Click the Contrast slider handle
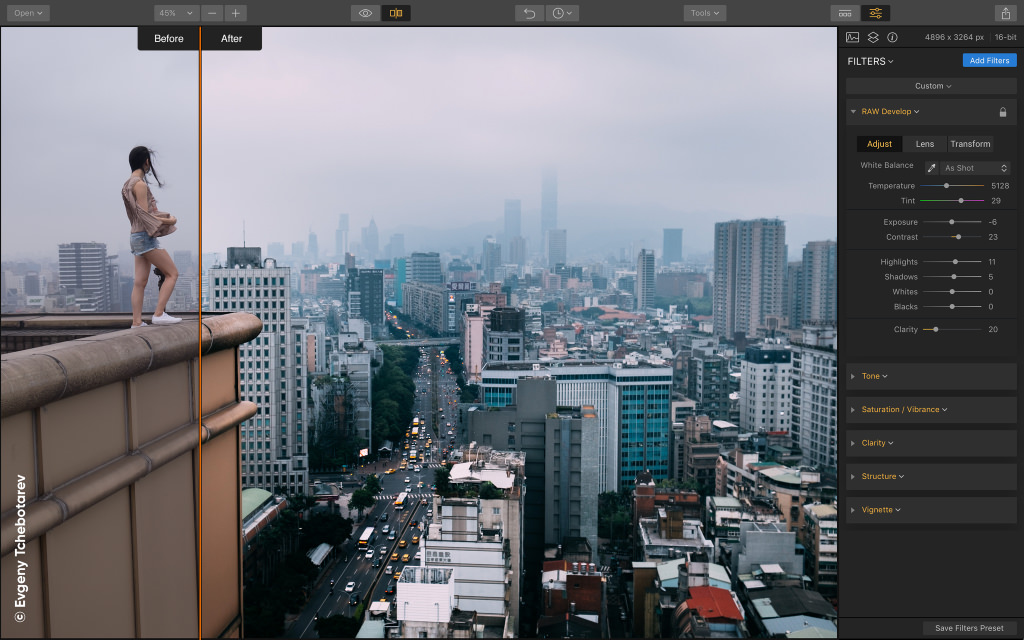This screenshot has height=640, width=1024. tap(958, 237)
